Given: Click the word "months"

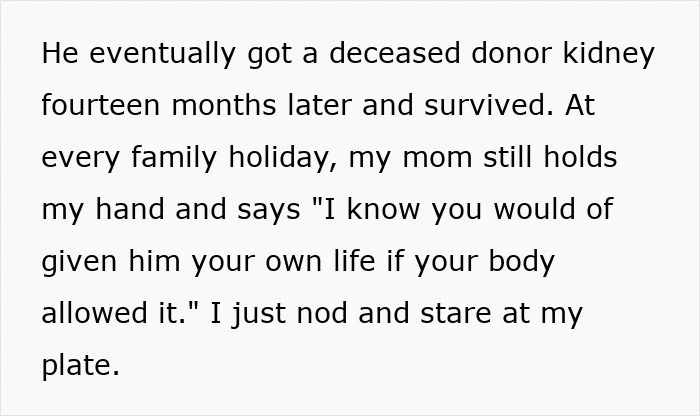Looking at the screenshot, I should coord(224,105).
